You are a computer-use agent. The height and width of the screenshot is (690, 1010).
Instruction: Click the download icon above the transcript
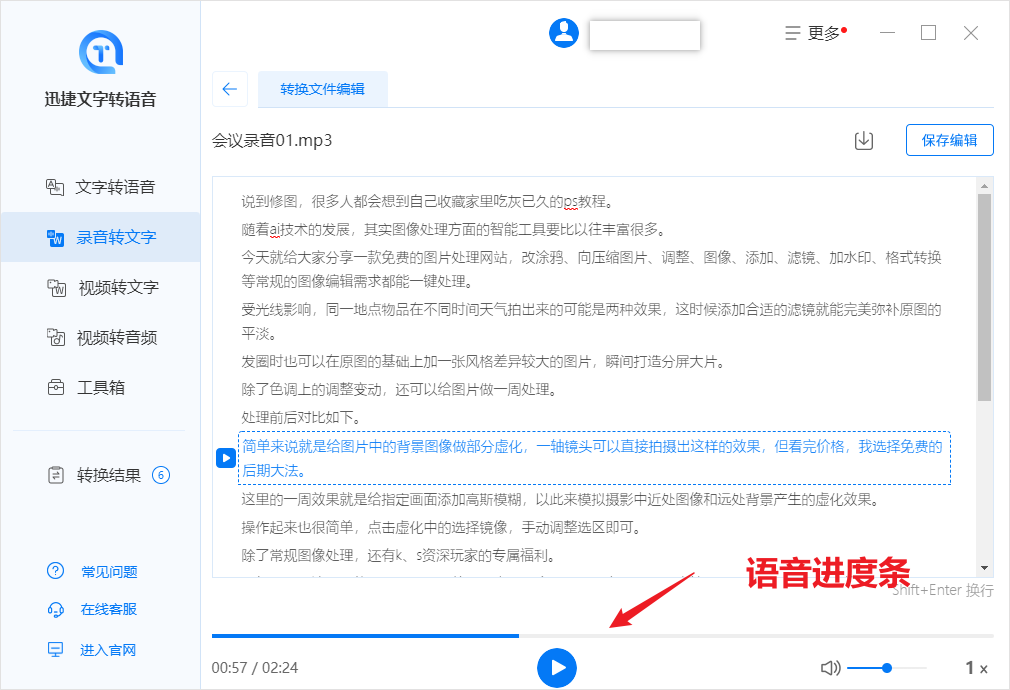[864, 141]
